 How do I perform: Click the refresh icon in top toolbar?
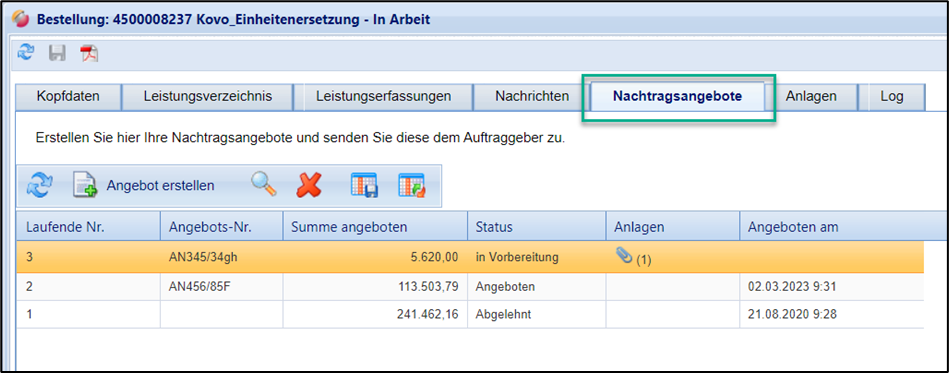26,53
